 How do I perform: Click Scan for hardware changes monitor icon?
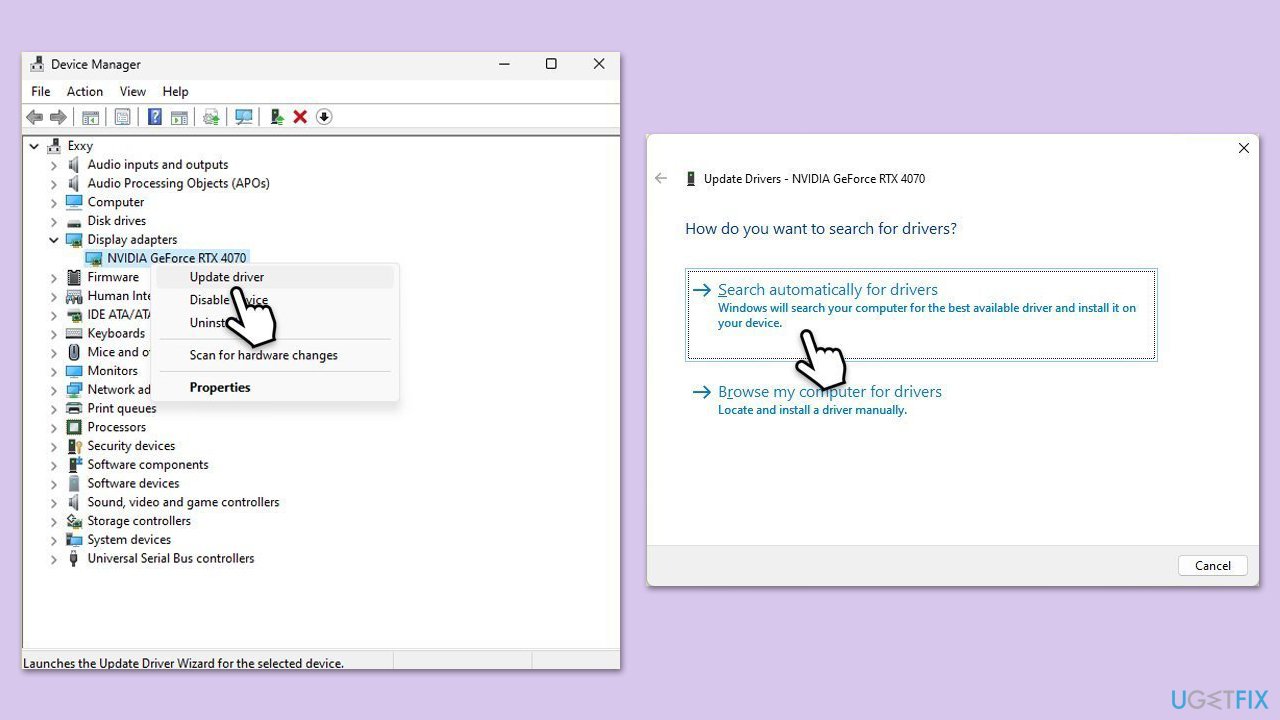243,117
